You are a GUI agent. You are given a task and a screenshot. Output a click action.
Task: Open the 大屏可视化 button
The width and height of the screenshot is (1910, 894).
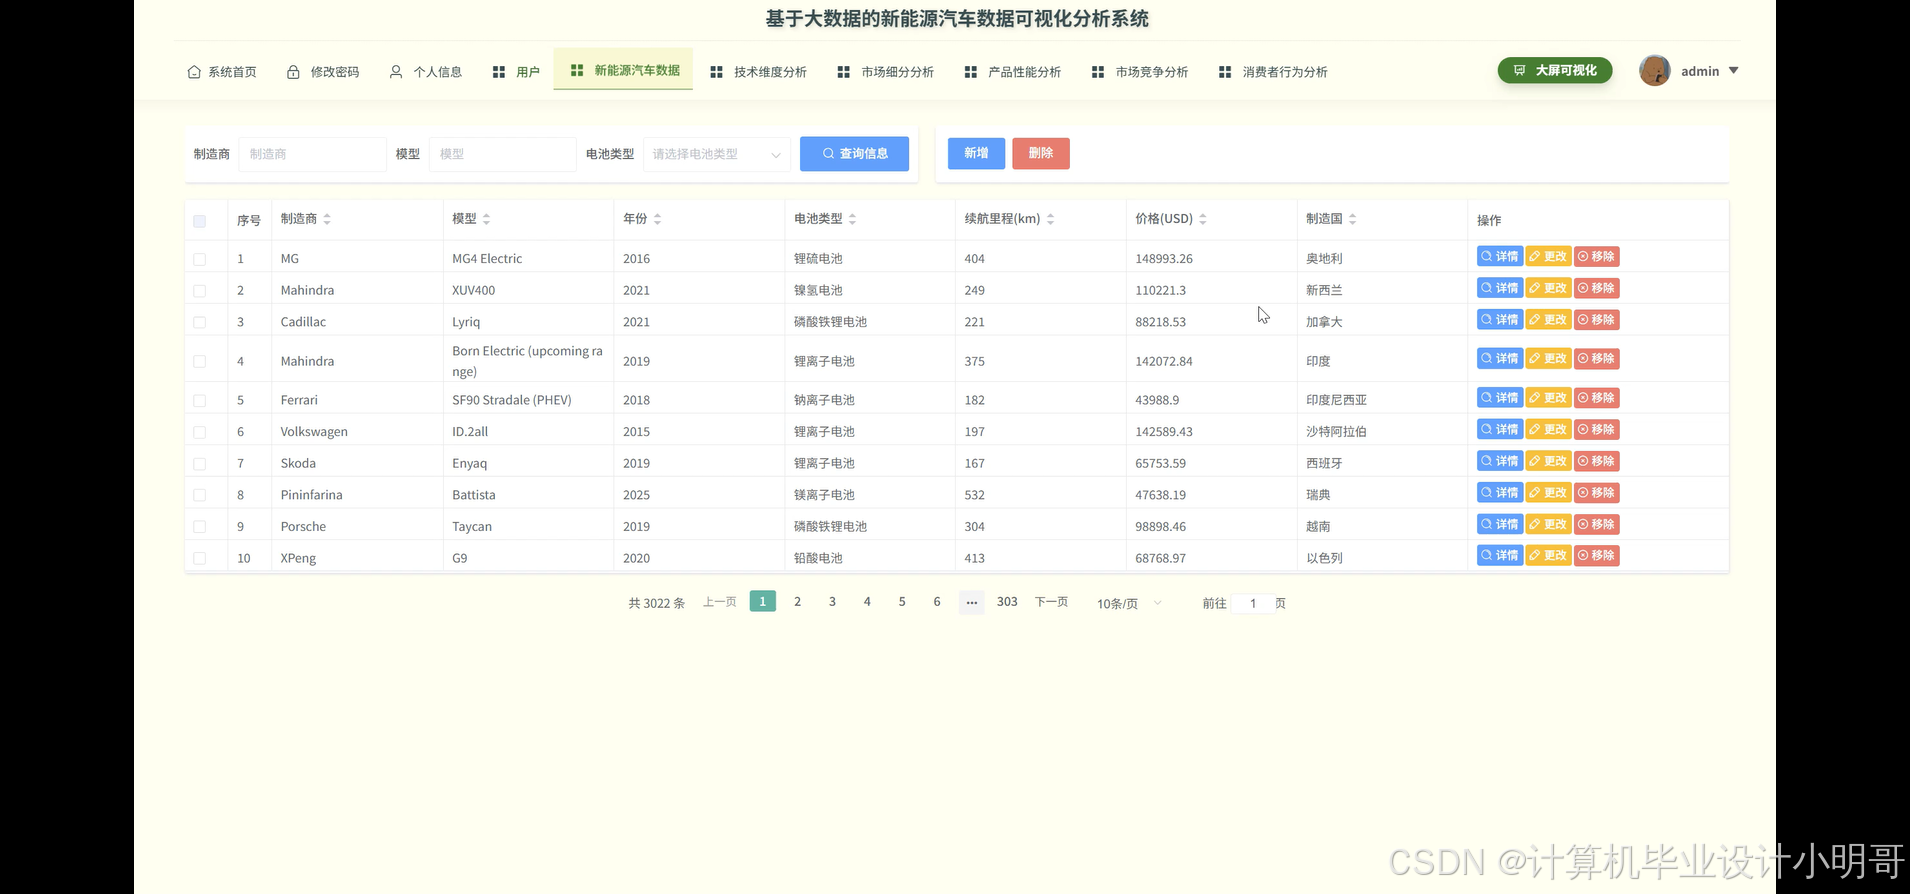coord(1555,70)
